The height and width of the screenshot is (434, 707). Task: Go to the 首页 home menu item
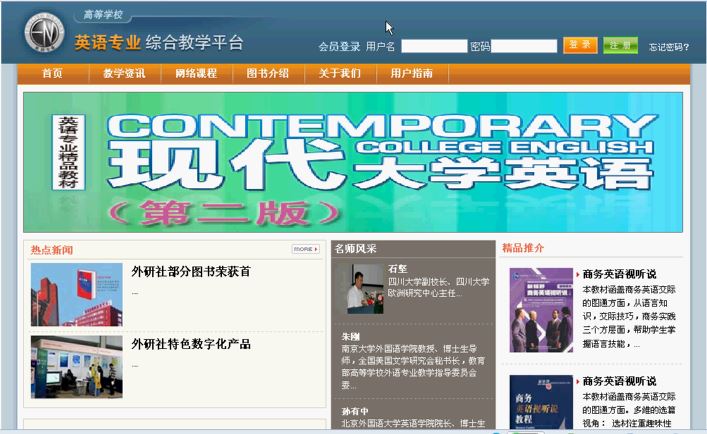click(x=53, y=73)
